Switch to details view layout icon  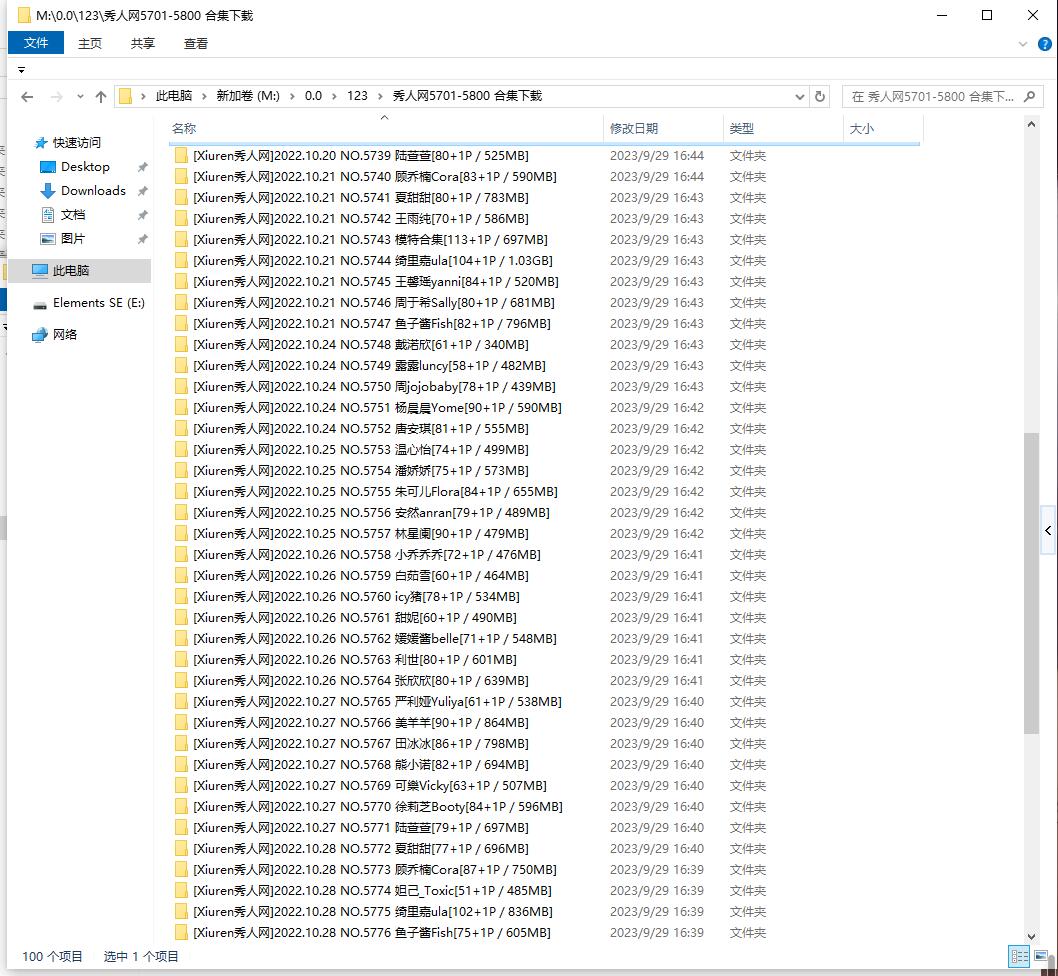pyautogui.click(x=1019, y=956)
